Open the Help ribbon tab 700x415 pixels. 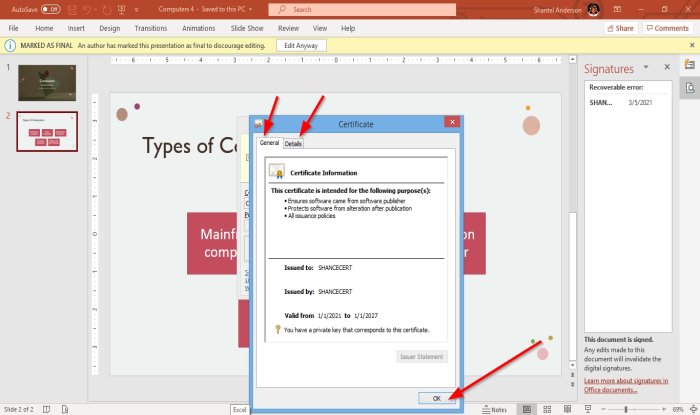click(x=348, y=28)
